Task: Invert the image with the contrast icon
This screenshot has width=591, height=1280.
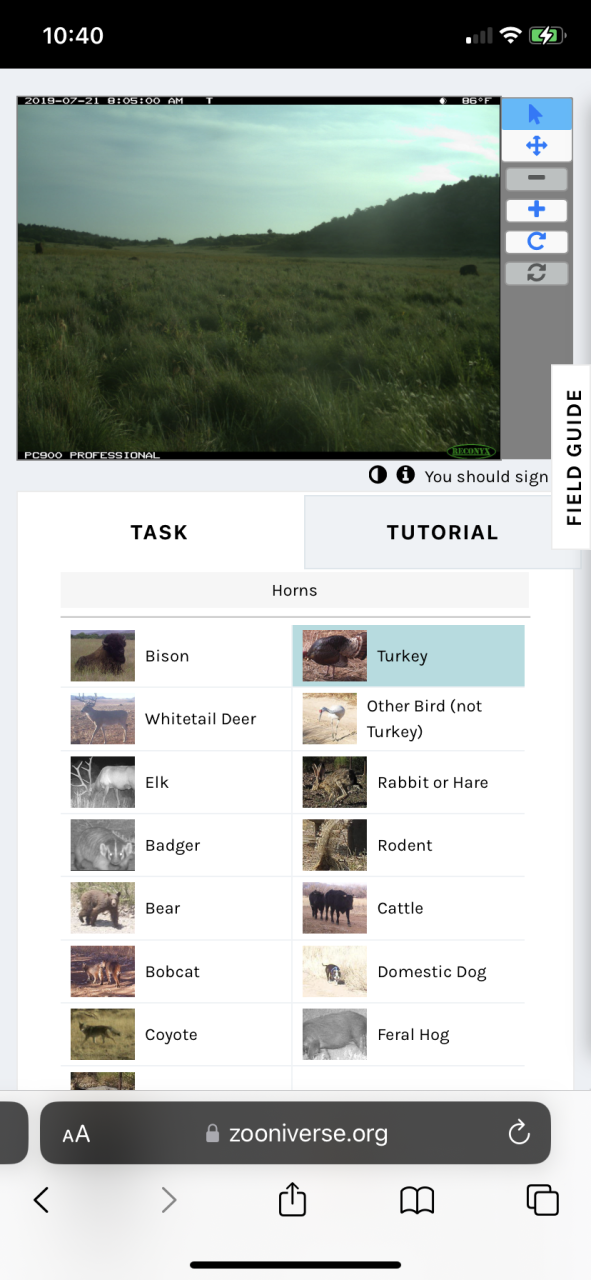Action: pyautogui.click(x=378, y=475)
